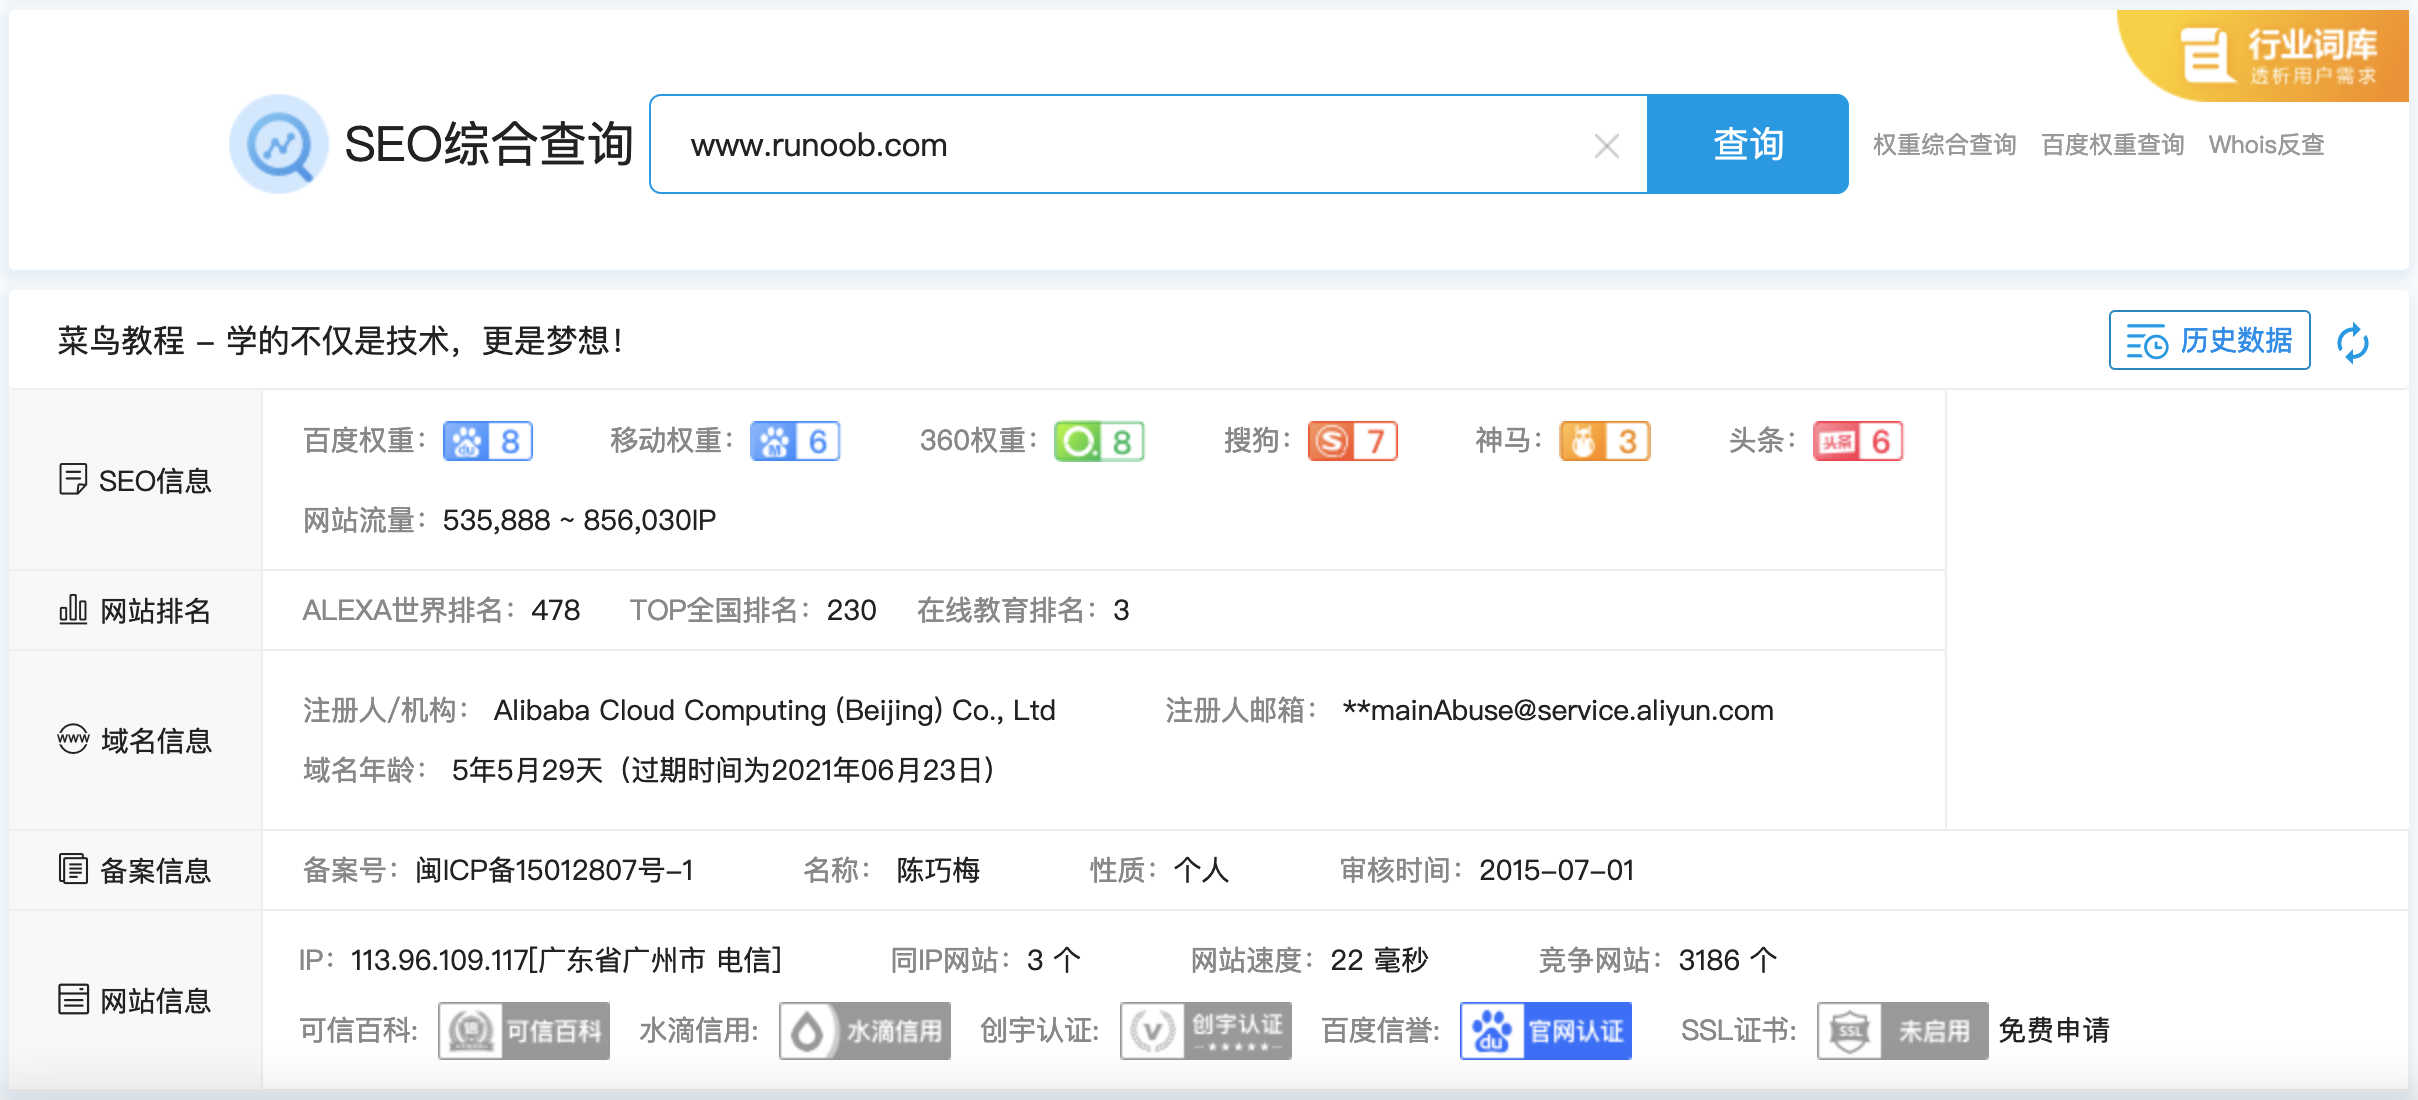Click the 域名信息 www globe icon
This screenshot has width=2418, height=1100.
tap(73, 739)
